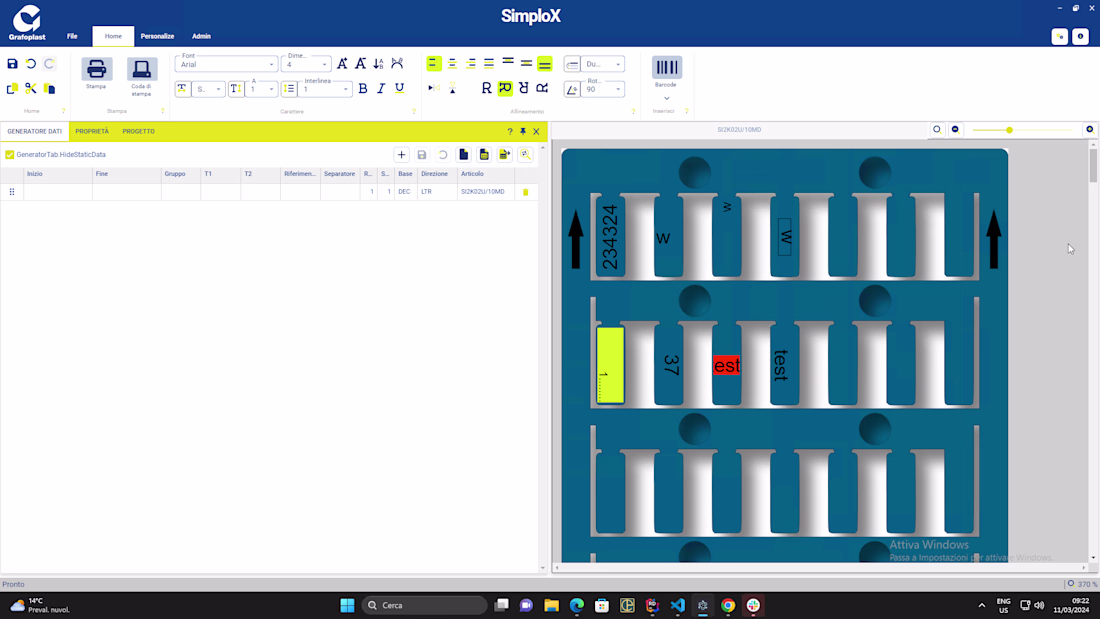
Task: Select the red 'est' label element
Action: (727, 366)
